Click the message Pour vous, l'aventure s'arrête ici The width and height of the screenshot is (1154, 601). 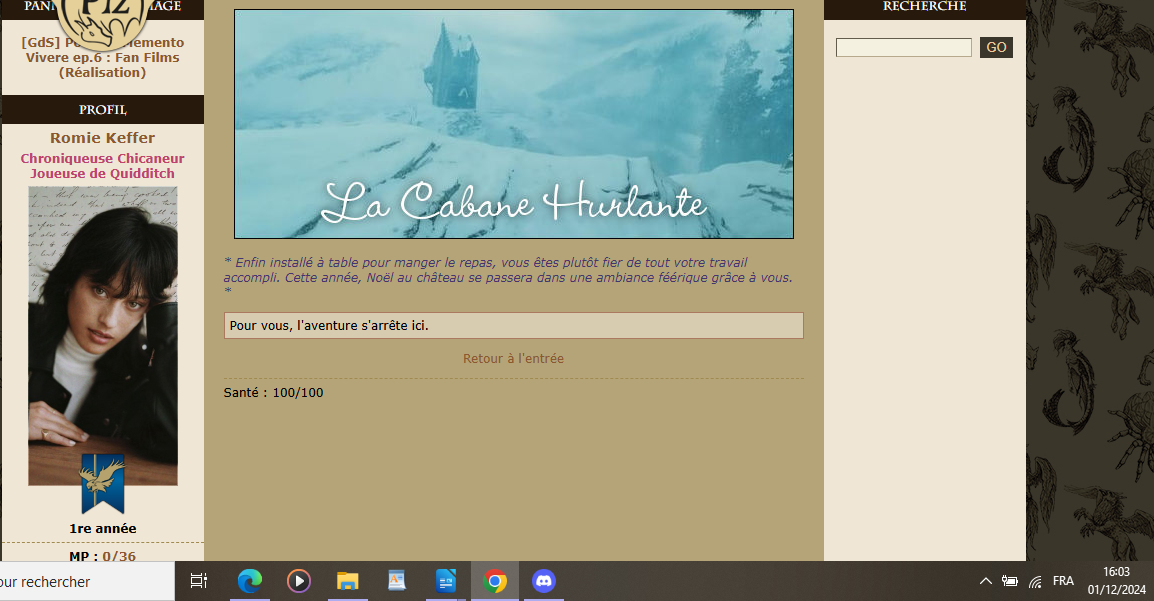(513, 325)
